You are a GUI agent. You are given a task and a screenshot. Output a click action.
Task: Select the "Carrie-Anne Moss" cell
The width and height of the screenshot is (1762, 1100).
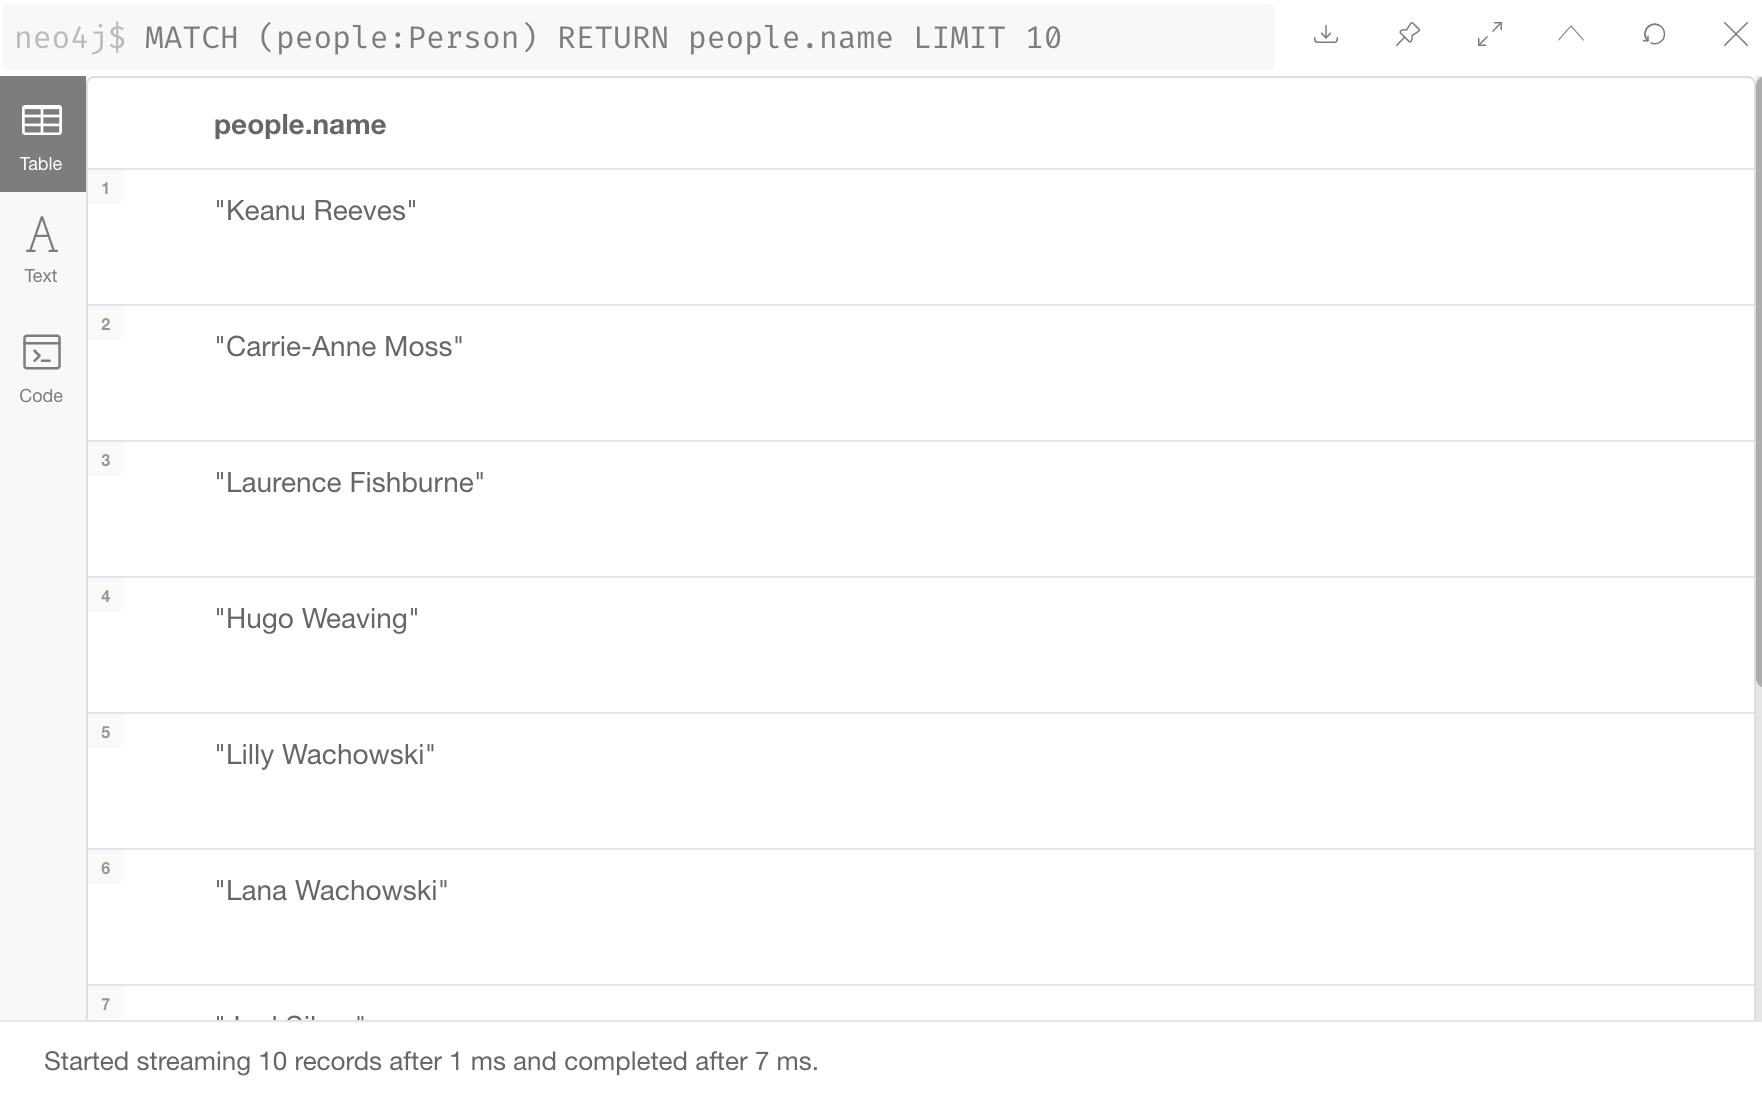tap(339, 347)
